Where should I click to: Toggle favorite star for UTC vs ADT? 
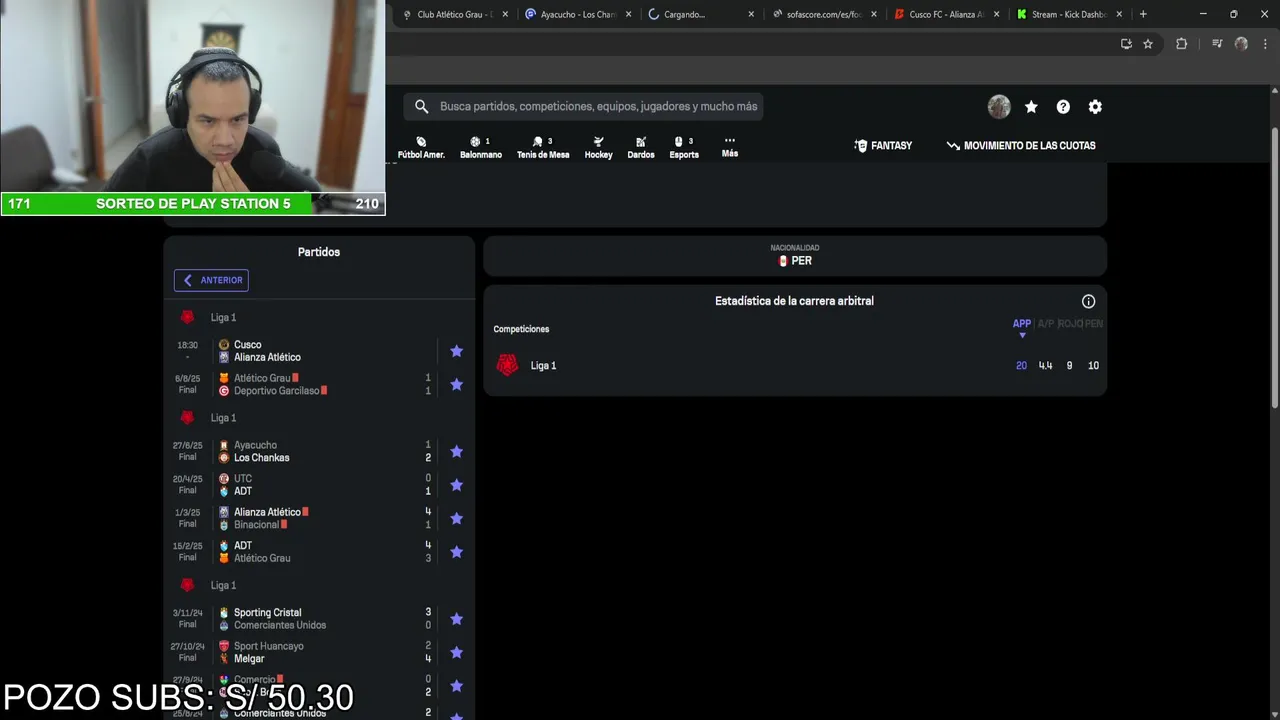tap(456, 485)
